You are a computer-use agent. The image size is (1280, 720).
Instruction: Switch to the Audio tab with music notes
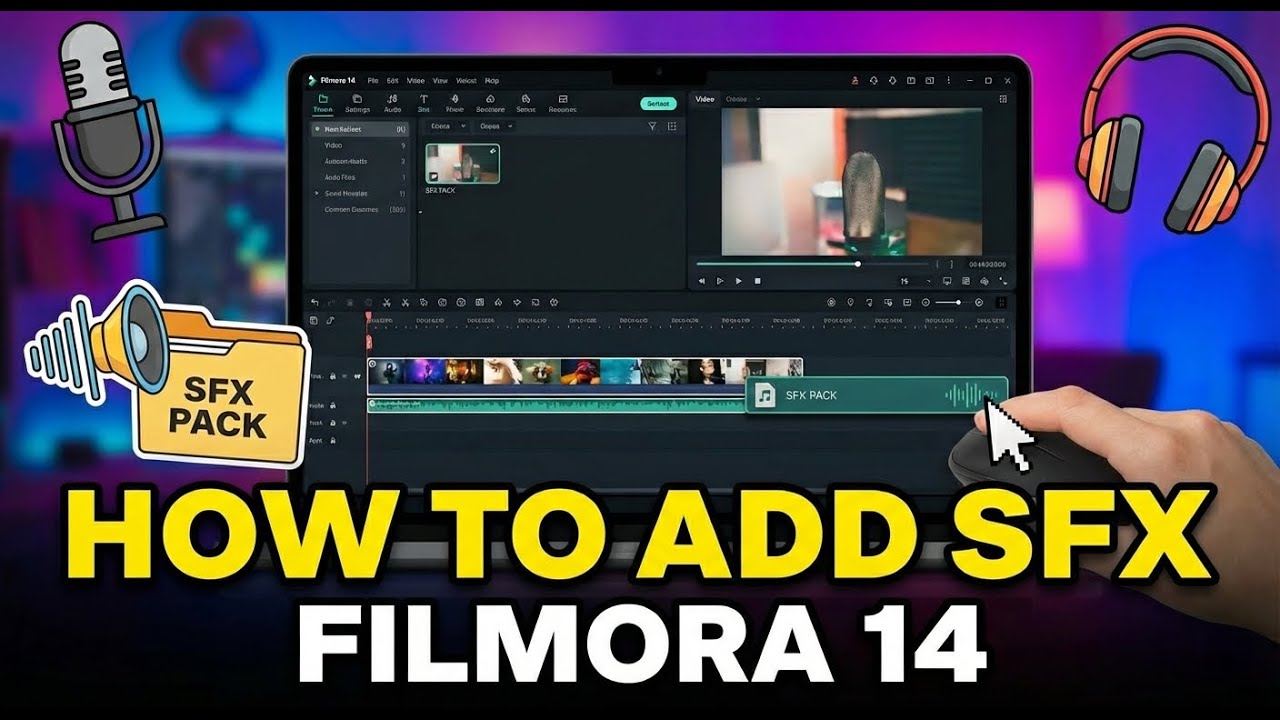point(392,104)
